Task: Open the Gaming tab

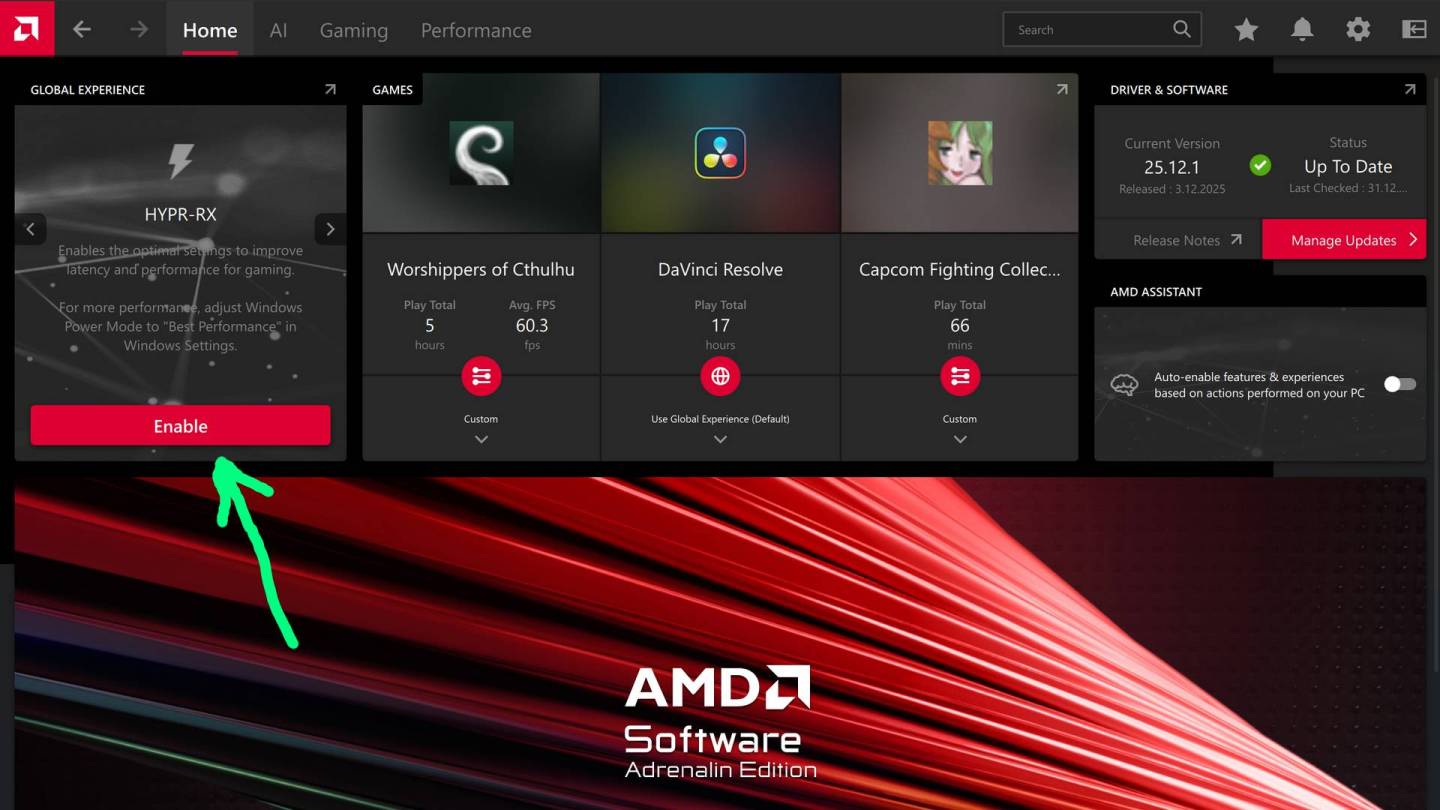Action: [354, 30]
